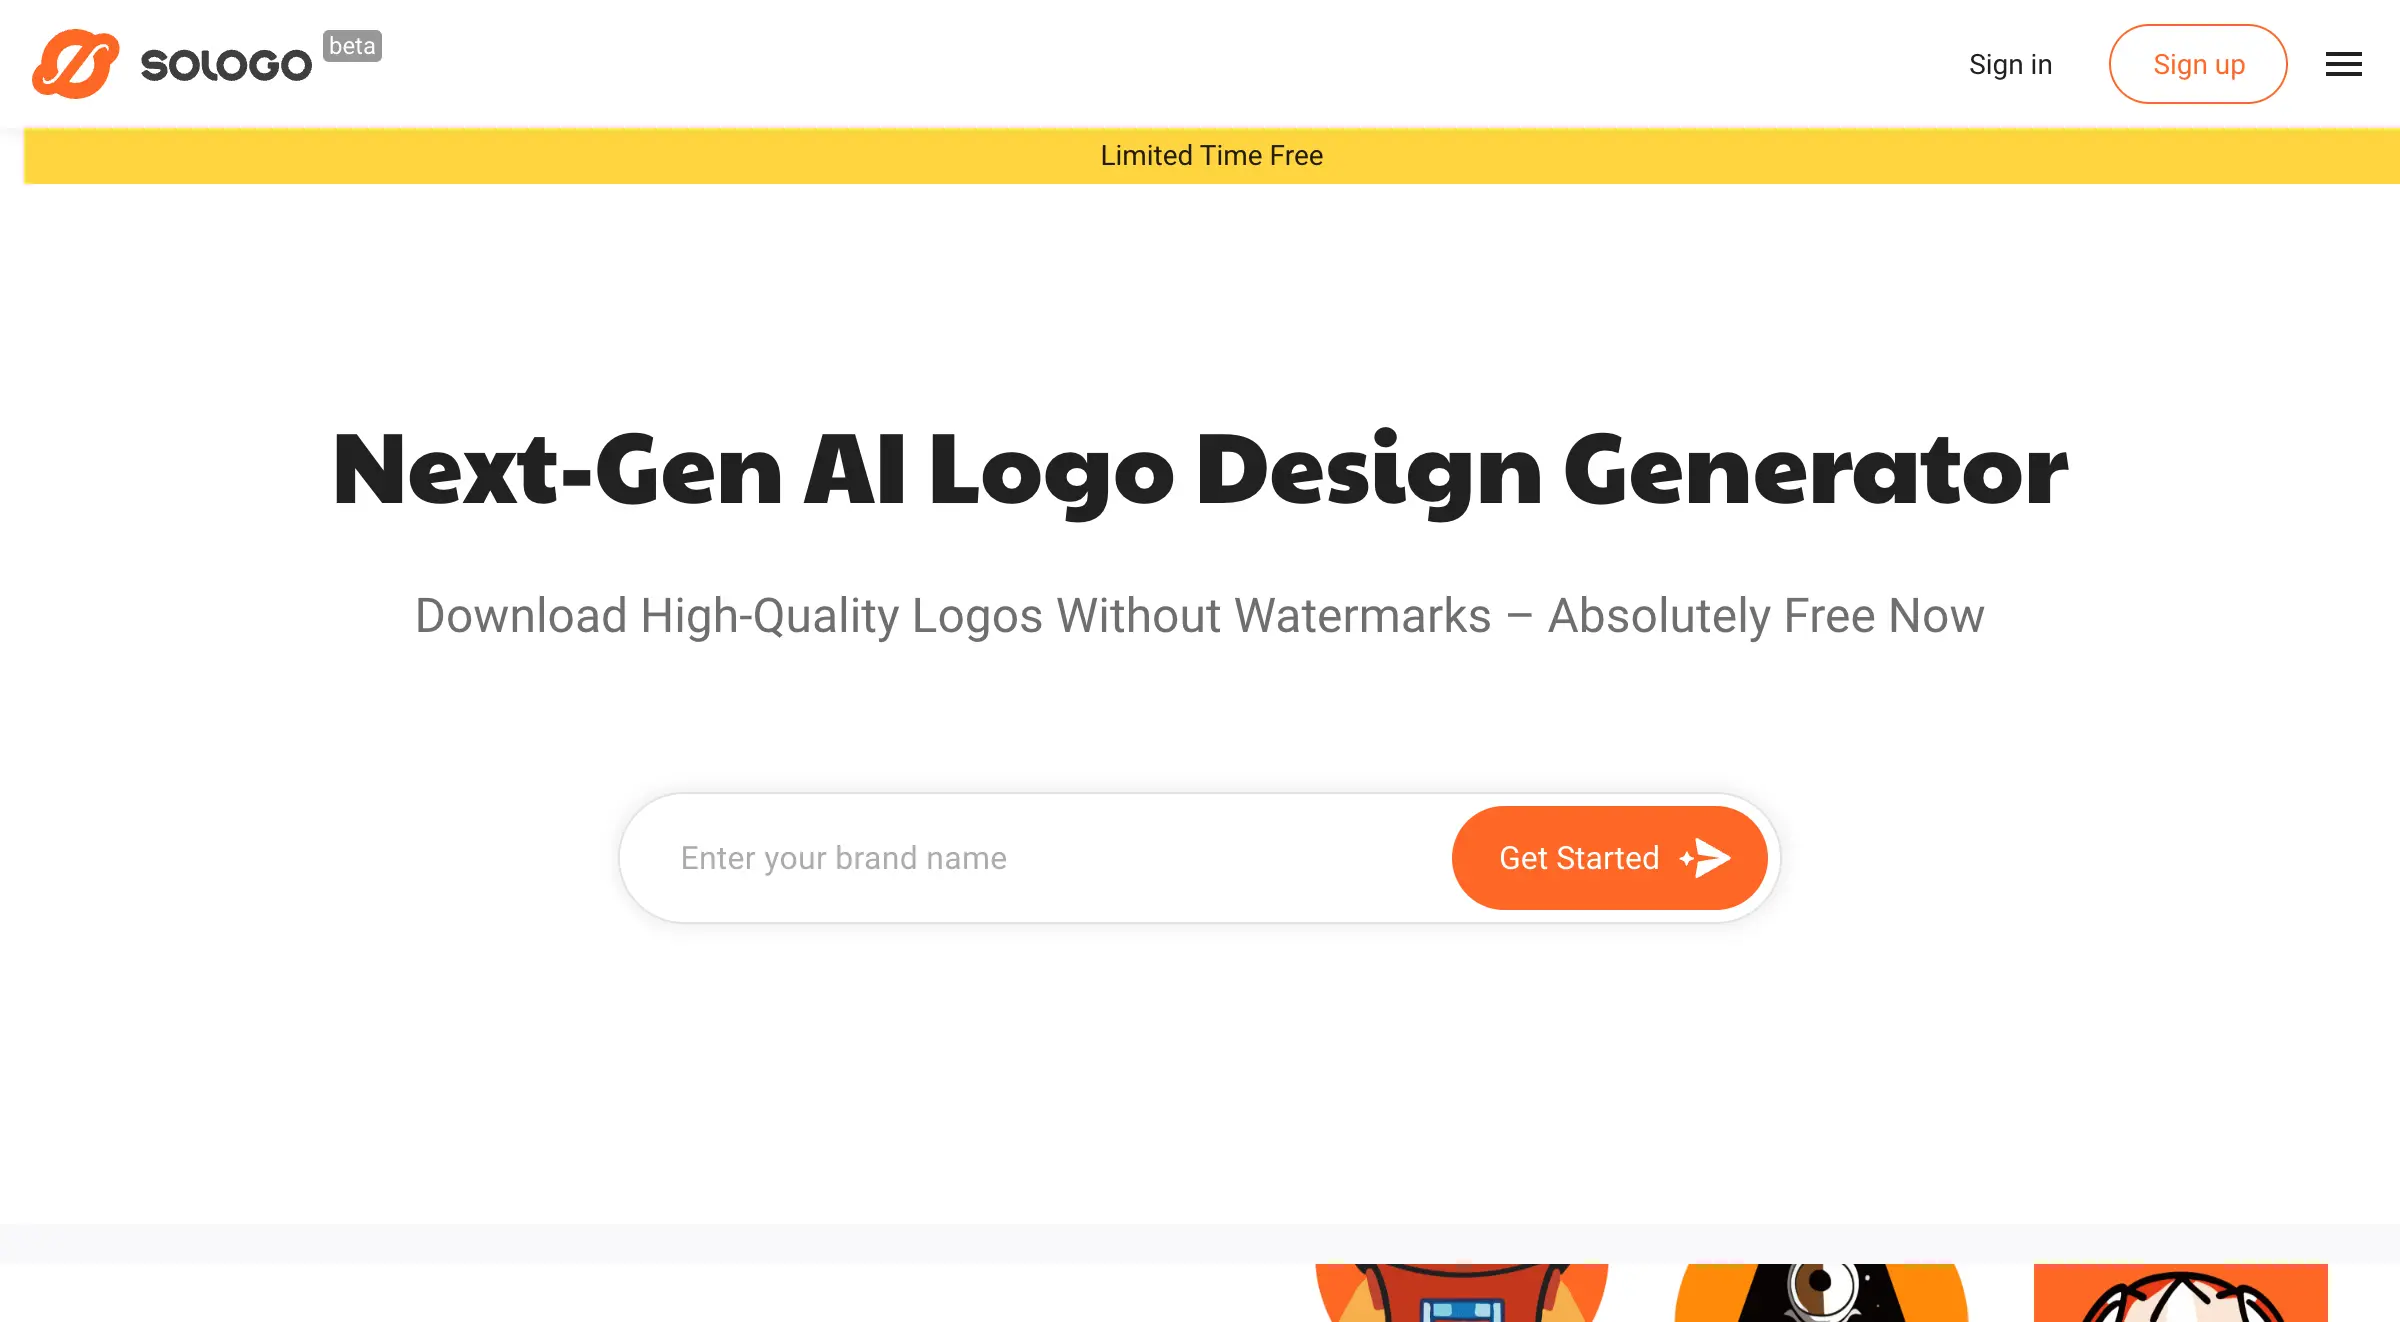
Task: Open the brown eye logo sample
Action: coord(1821,1293)
